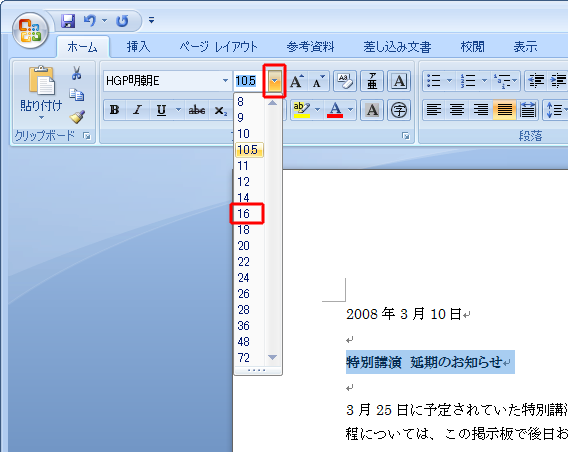Click the Decrease Indent icon
568x452 pixels.
pos(536,80)
